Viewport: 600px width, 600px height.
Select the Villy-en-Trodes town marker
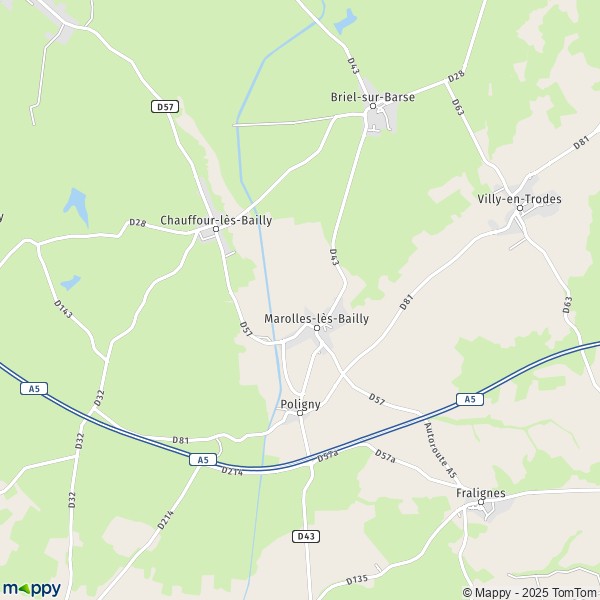pos(520,208)
